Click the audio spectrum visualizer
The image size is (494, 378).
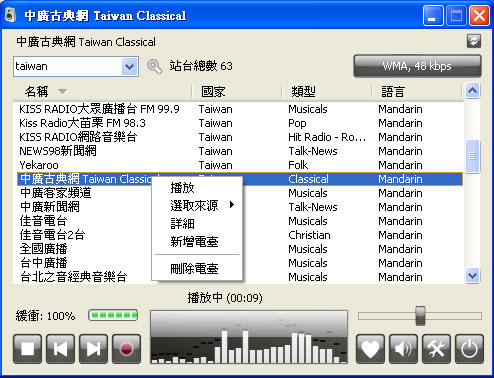coord(249,337)
